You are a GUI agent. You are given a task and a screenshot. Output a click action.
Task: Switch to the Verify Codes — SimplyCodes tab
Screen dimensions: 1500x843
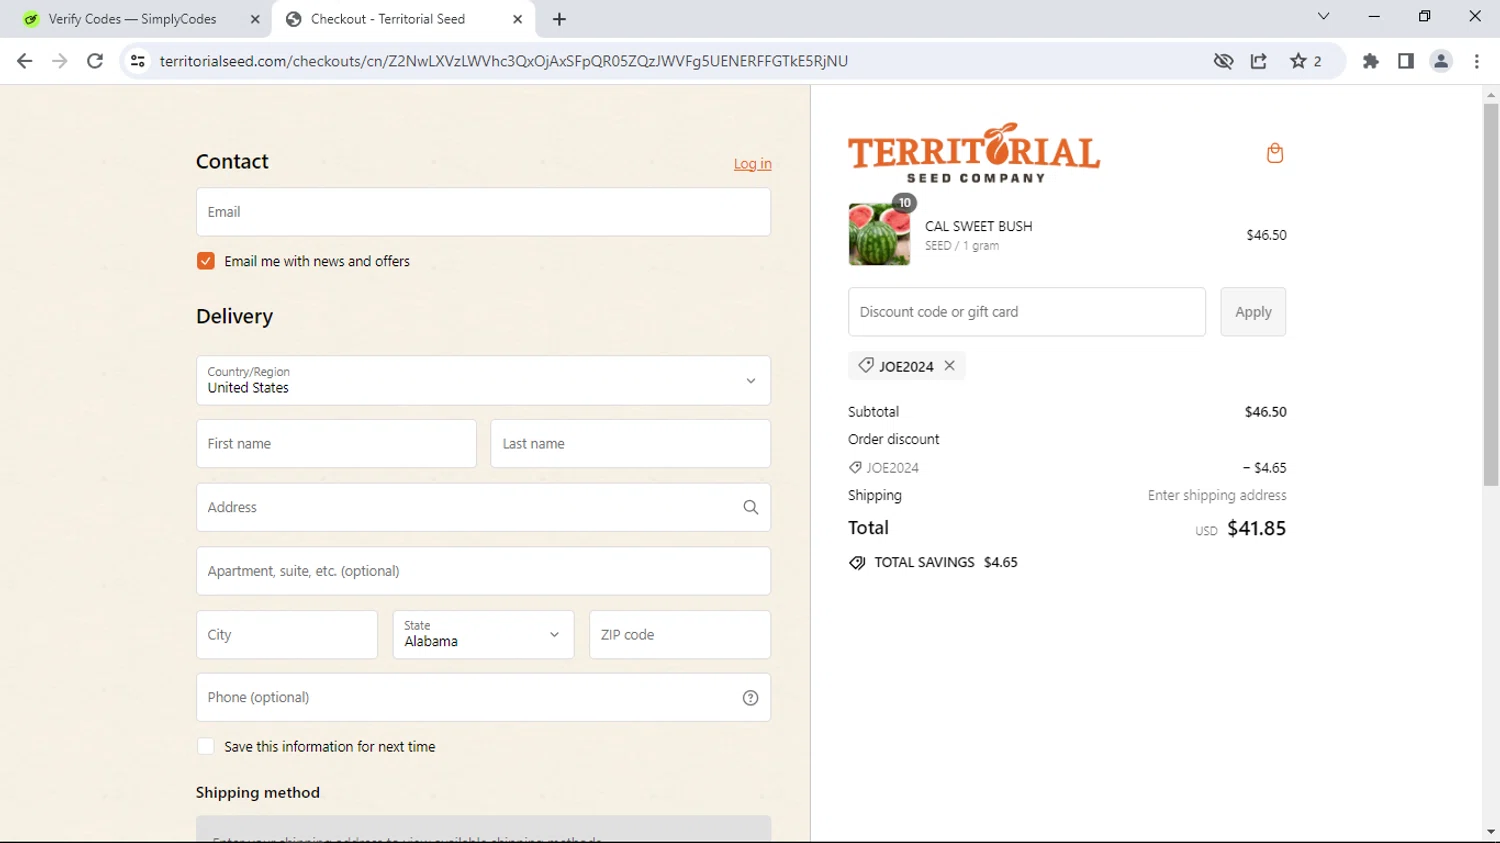(x=132, y=19)
